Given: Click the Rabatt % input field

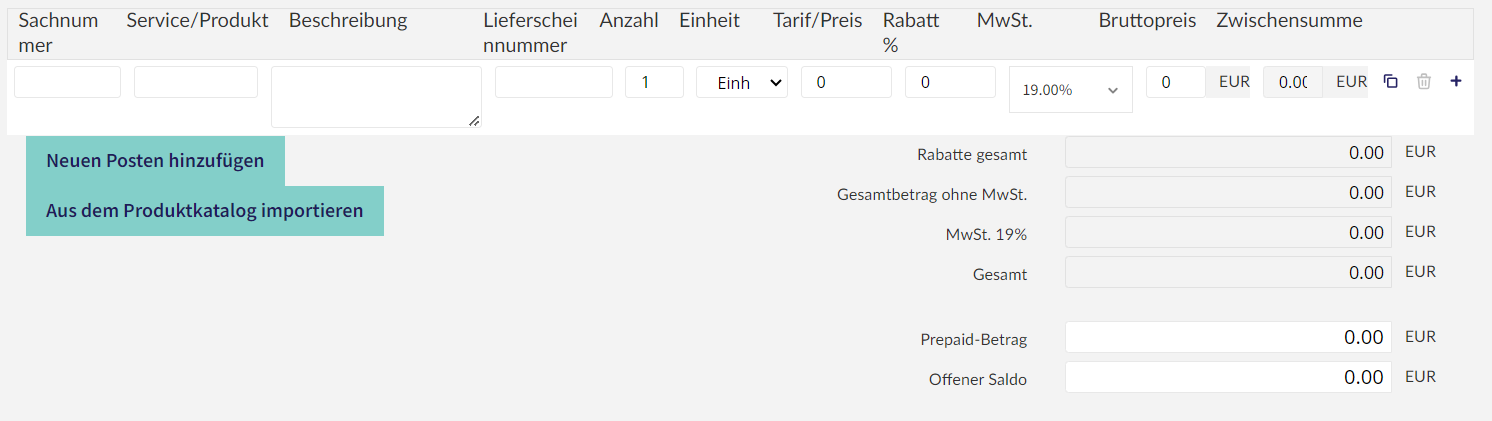Looking at the screenshot, I should [x=950, y=82].
